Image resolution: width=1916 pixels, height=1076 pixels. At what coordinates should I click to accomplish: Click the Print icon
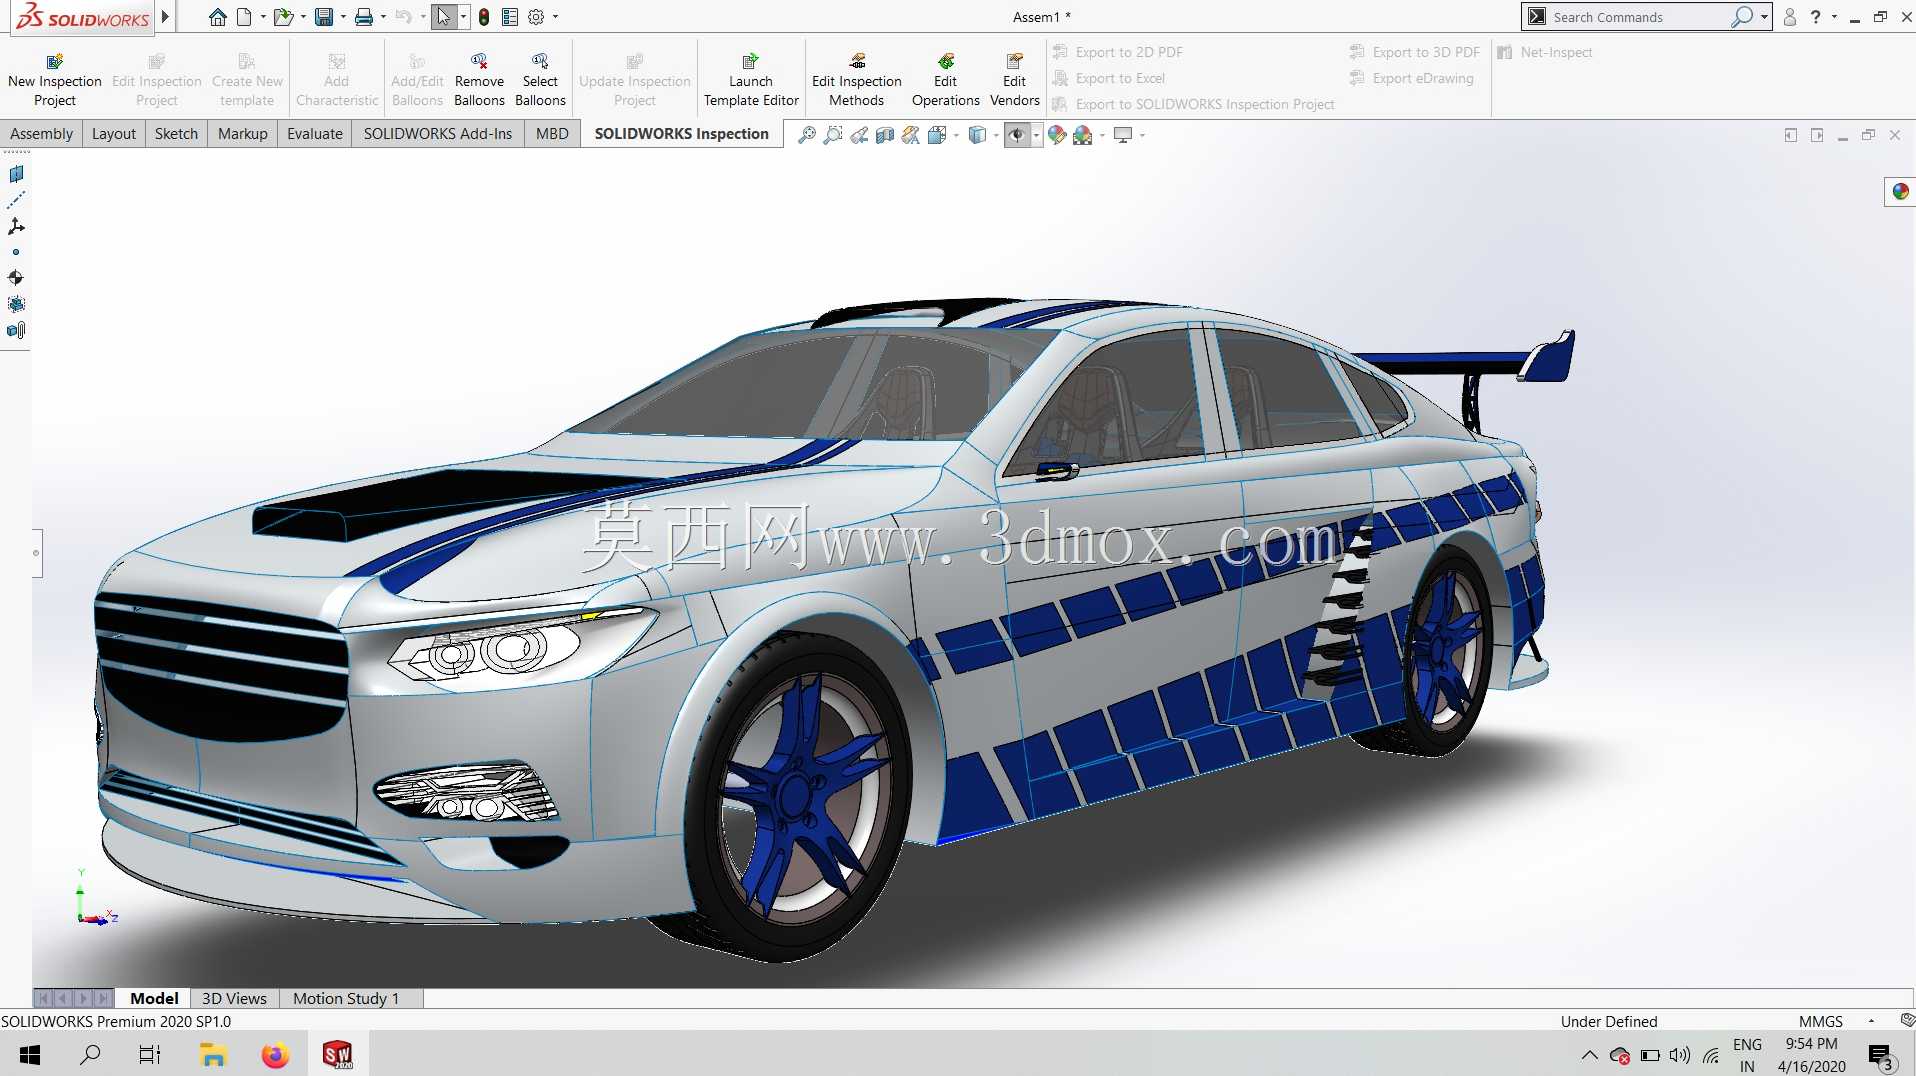click(364, 17)
